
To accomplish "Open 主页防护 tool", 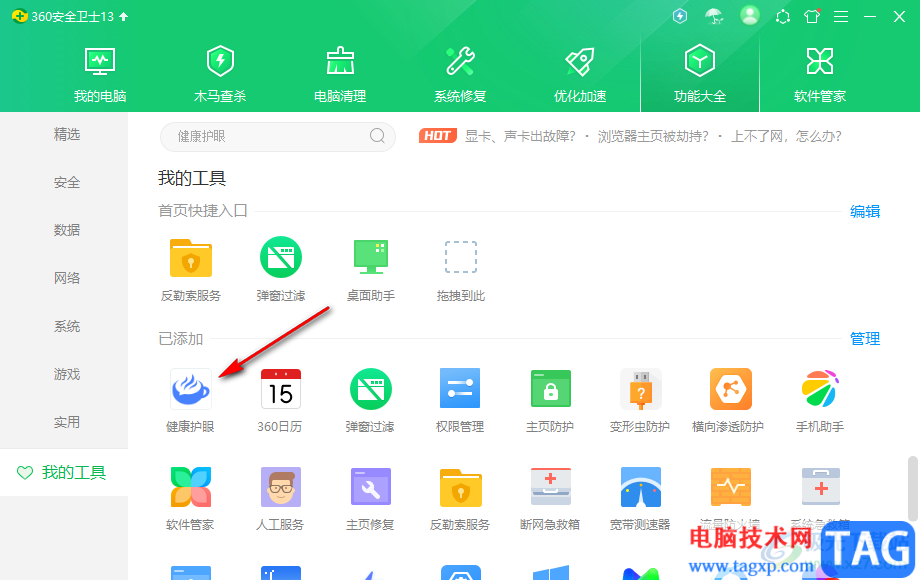I will [550, 401].
